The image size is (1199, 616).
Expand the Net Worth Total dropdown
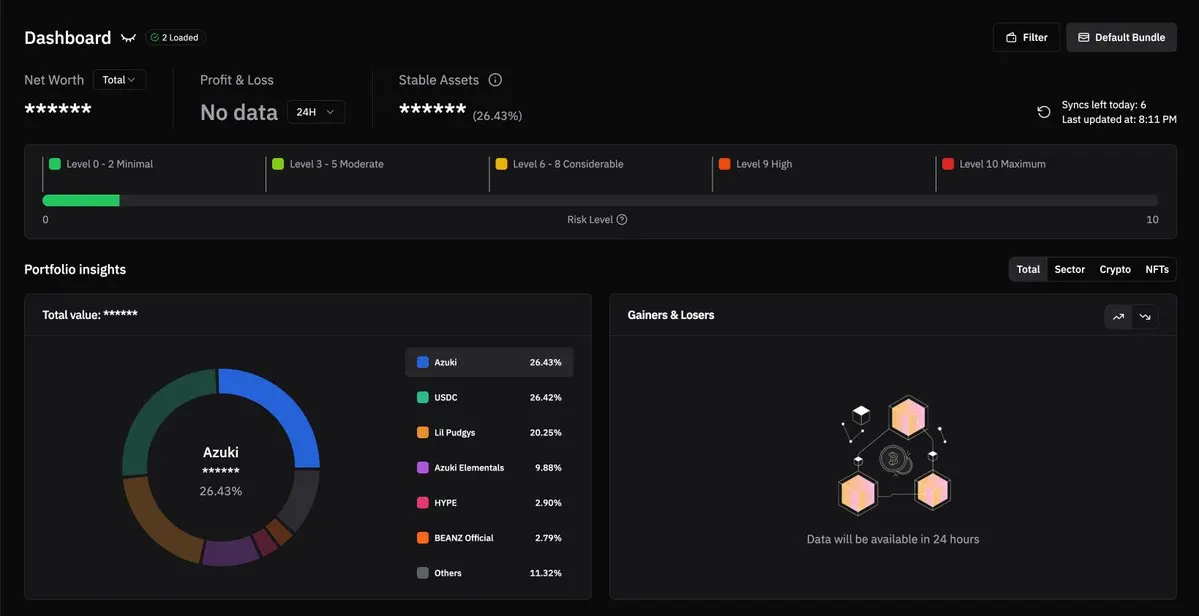coord(119,79)
